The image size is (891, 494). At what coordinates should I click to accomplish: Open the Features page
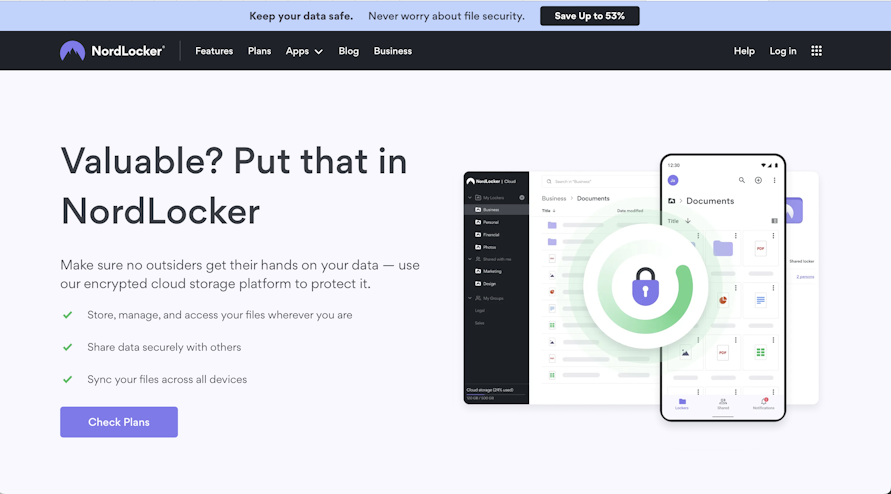[214, 51]
